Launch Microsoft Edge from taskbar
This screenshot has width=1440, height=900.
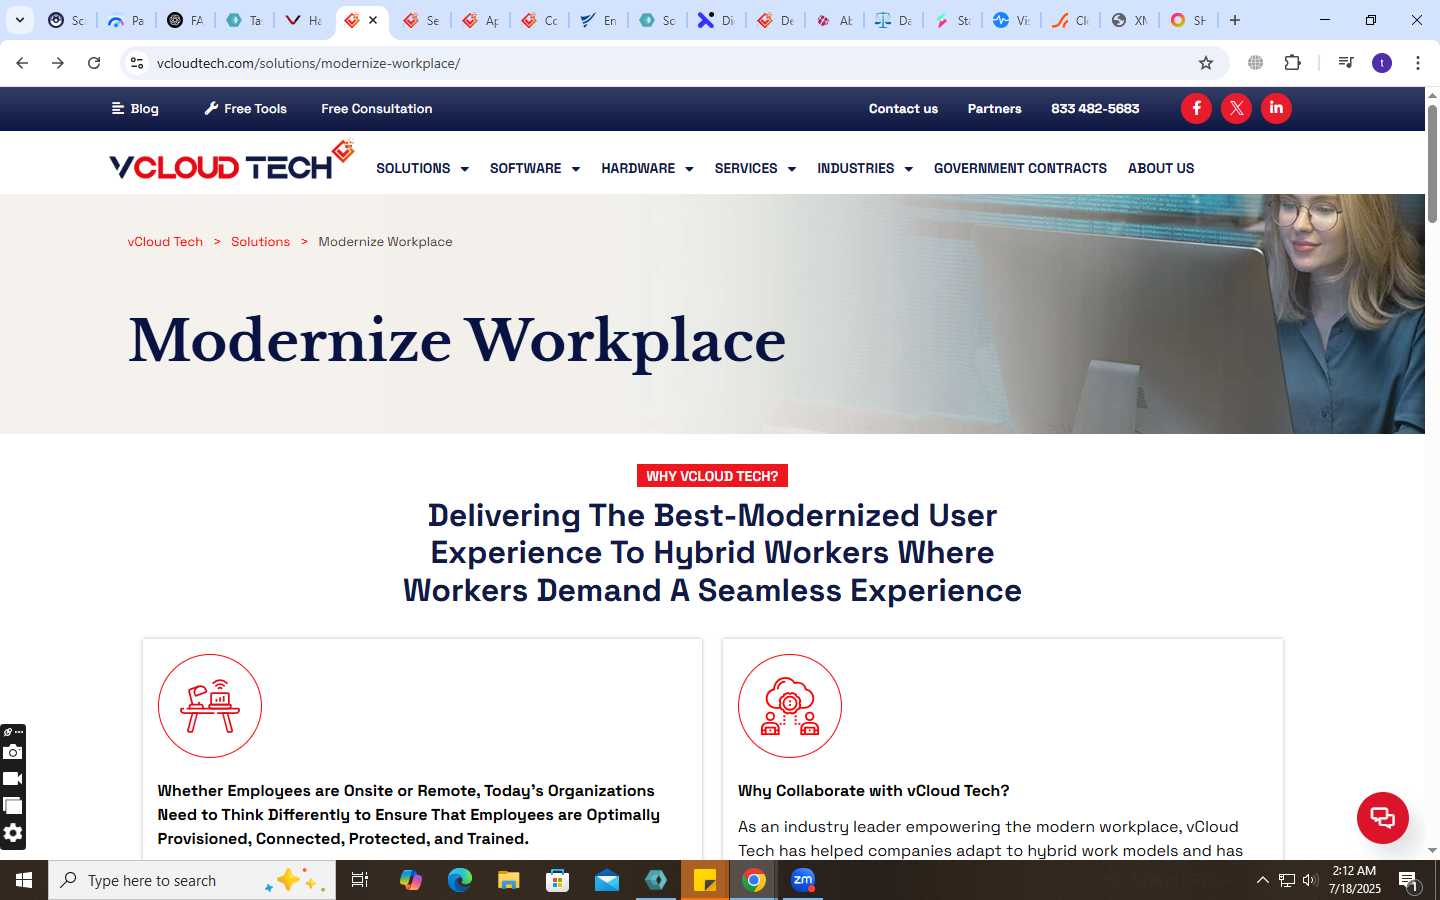460,880
